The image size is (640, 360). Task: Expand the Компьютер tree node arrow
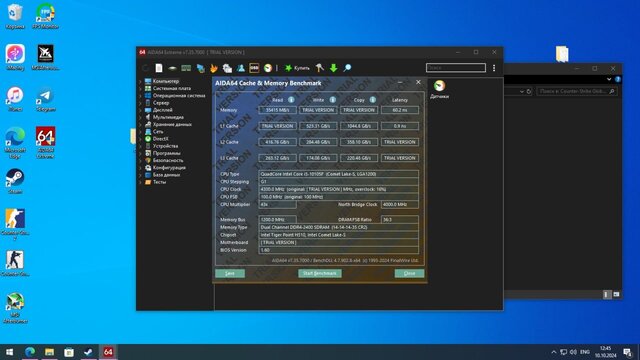[x=140, y=81]
